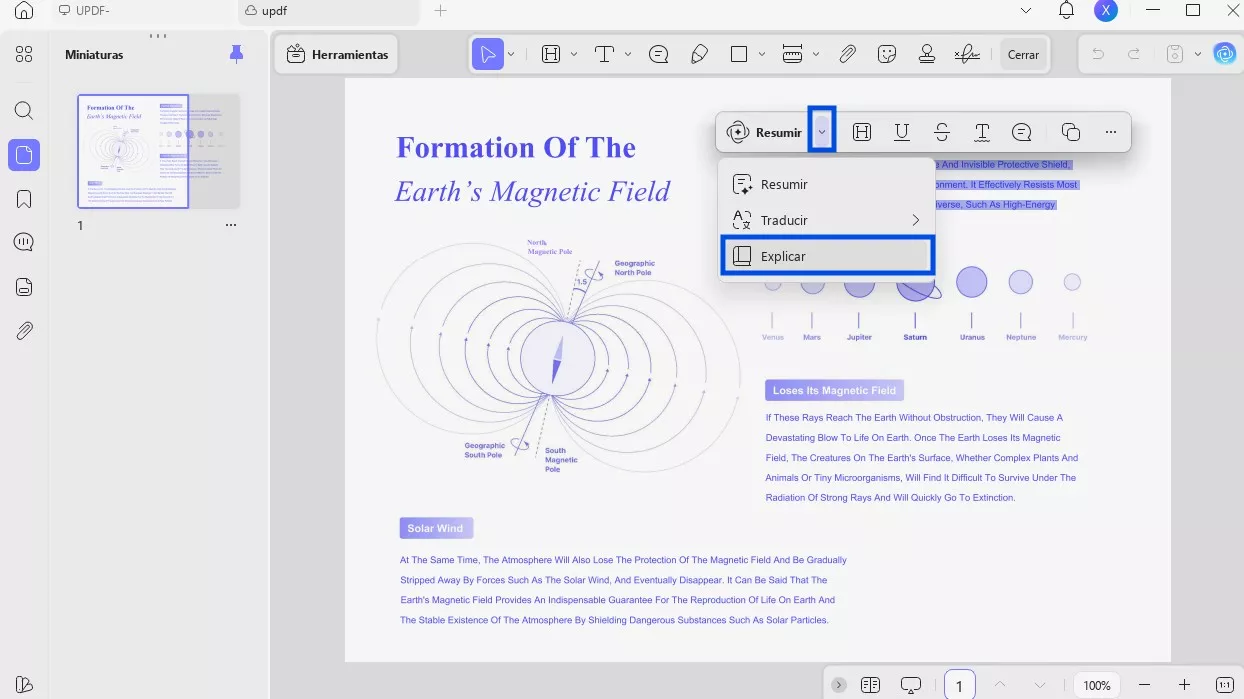Switch to the updf cloud tab
1244x699 pixels.
click(x=328, y=11)
